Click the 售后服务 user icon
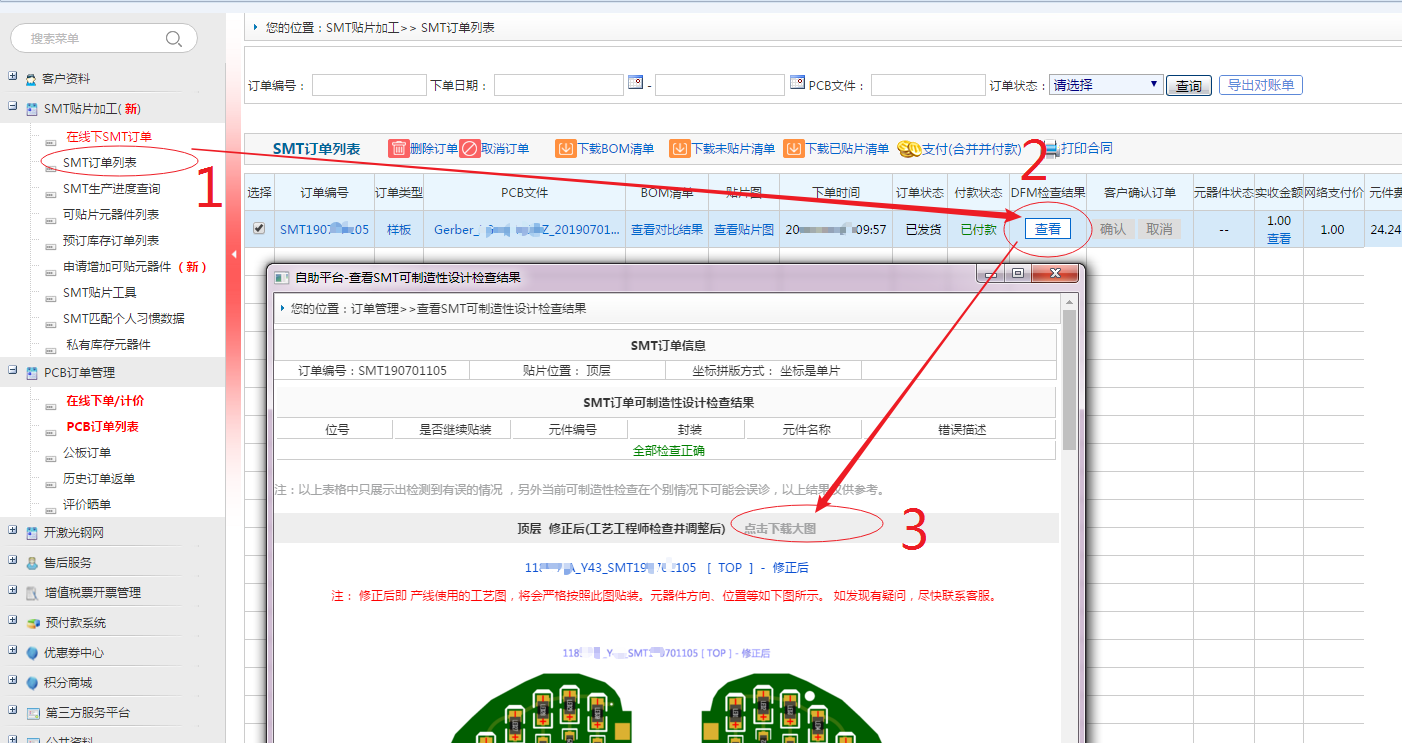The height and width of the screenshot is (743, 1402). pyautogui.click(x=32, y=563)
